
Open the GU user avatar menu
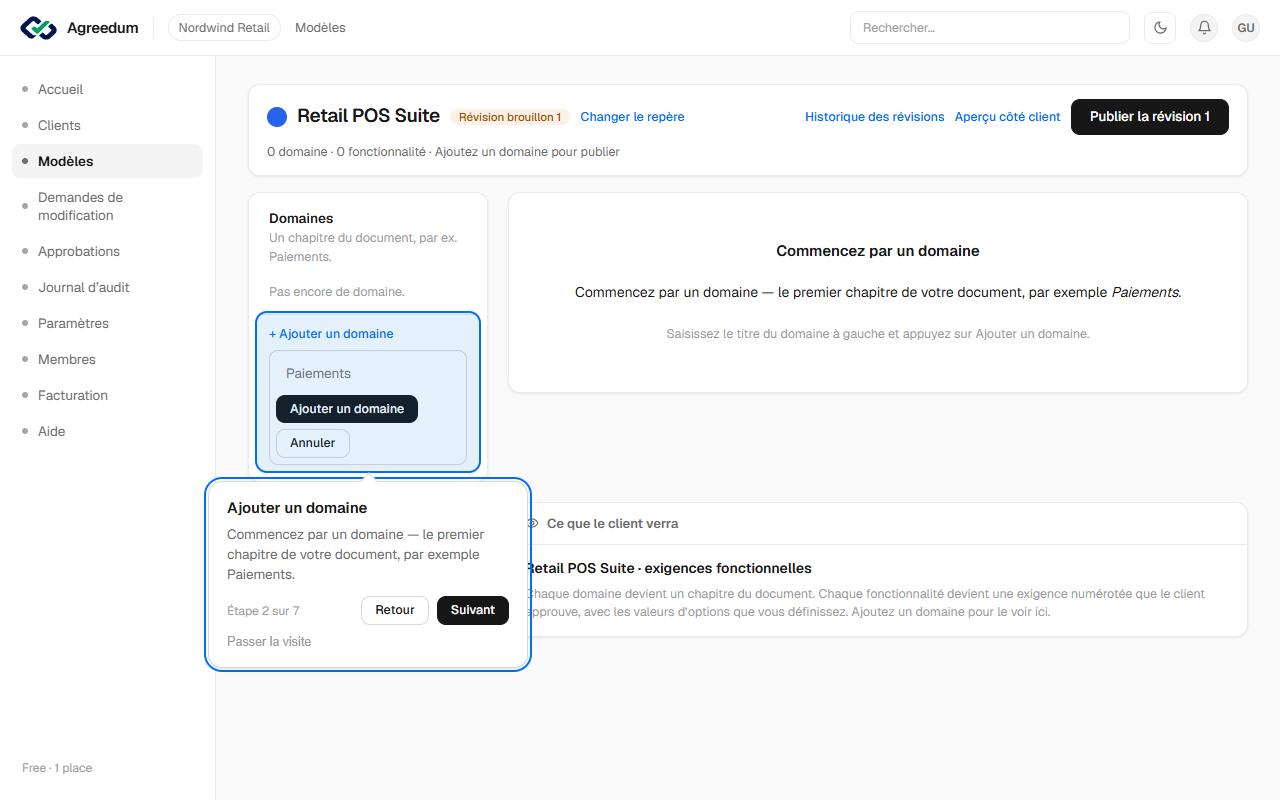click(x=1246, y=28)
